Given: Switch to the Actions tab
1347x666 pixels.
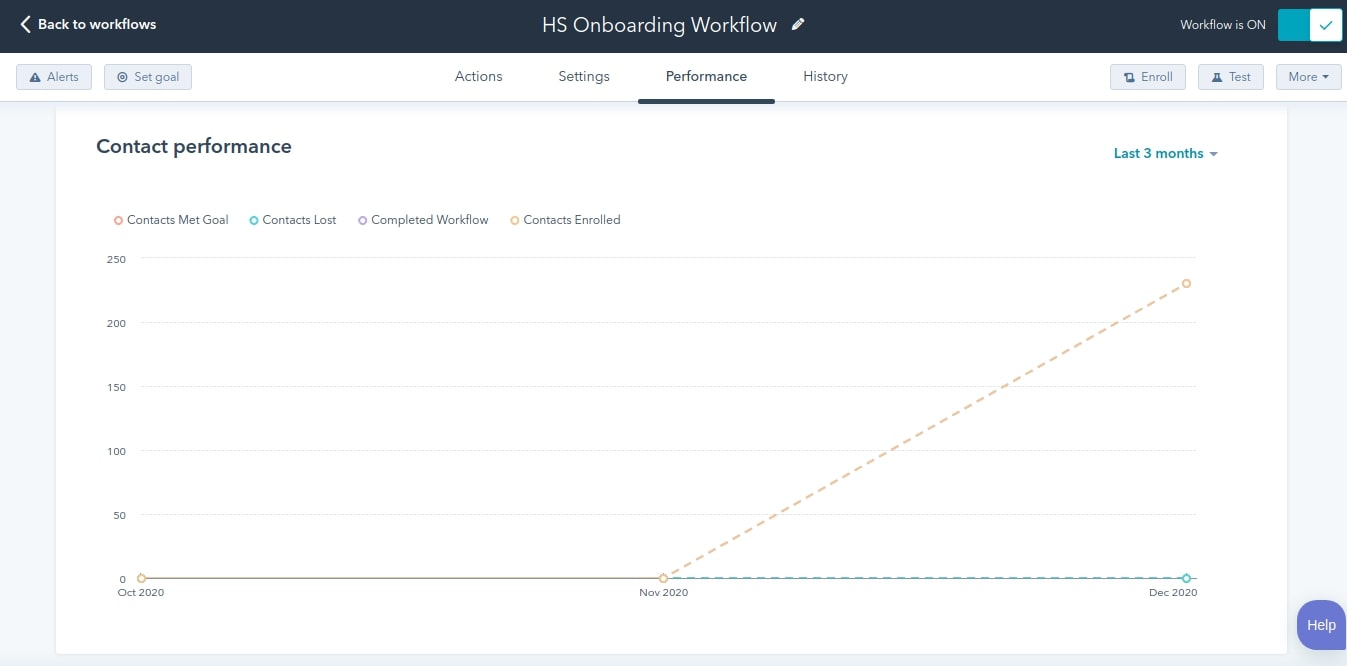Looking at the screenshot, I should pos(478,76).
